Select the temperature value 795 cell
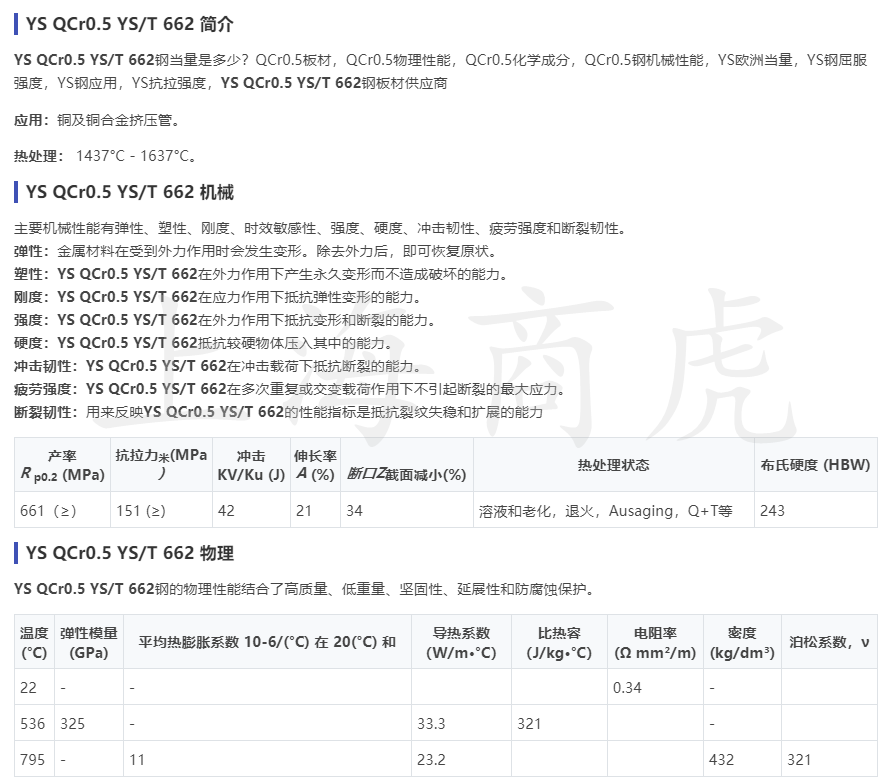 tap(32, 759)
